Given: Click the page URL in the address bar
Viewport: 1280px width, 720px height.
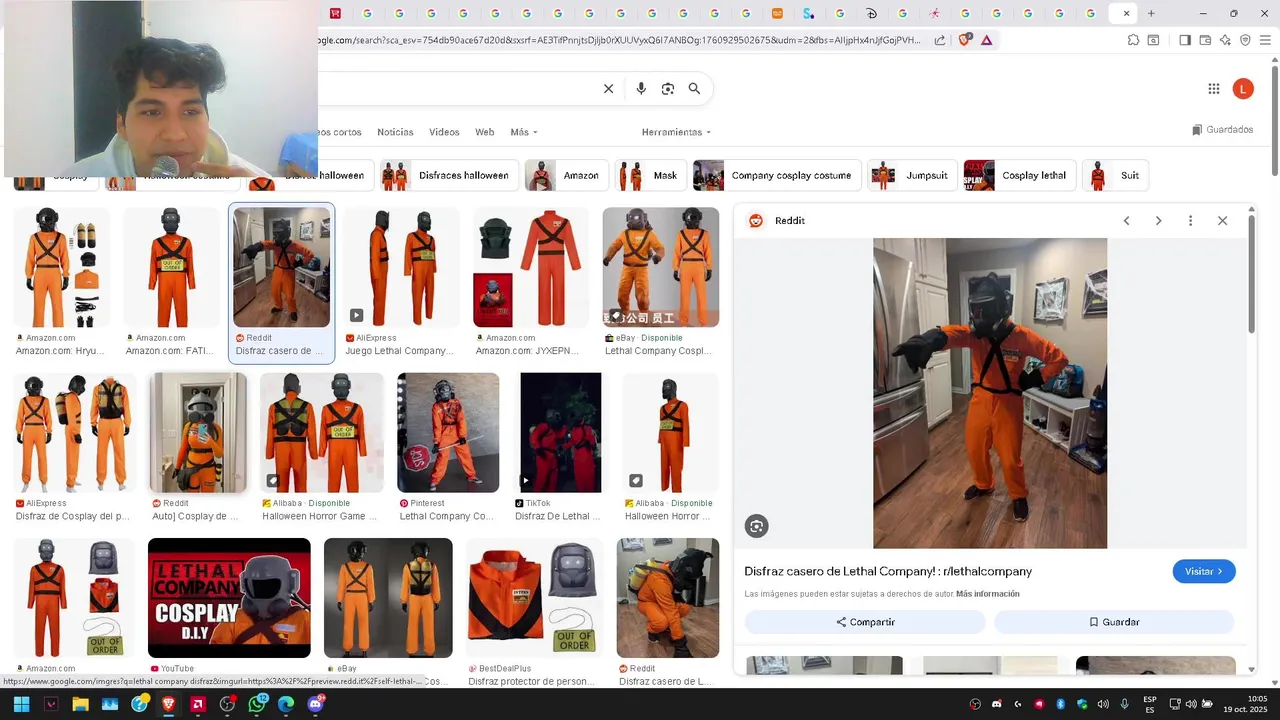Looking at the screenshot, I should (x=620, y=40).
